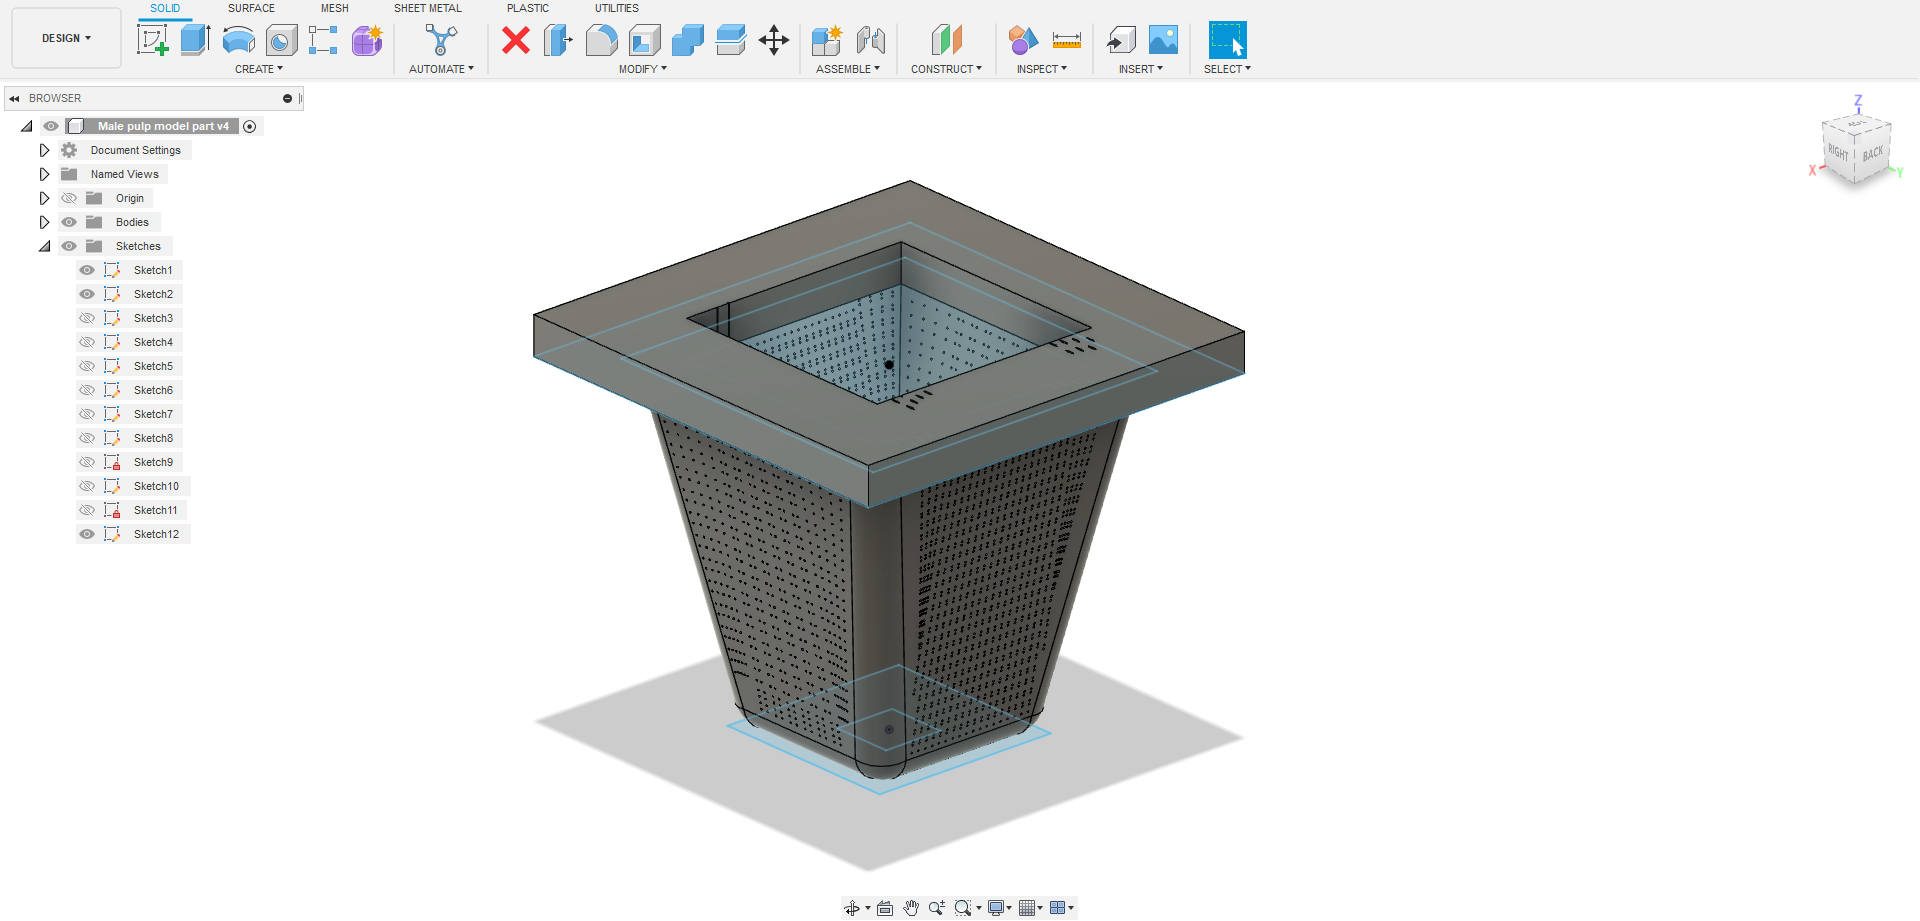Switch to the PLASTIC tab
The image size is (1920, 921).
click(x=528, y=8)
